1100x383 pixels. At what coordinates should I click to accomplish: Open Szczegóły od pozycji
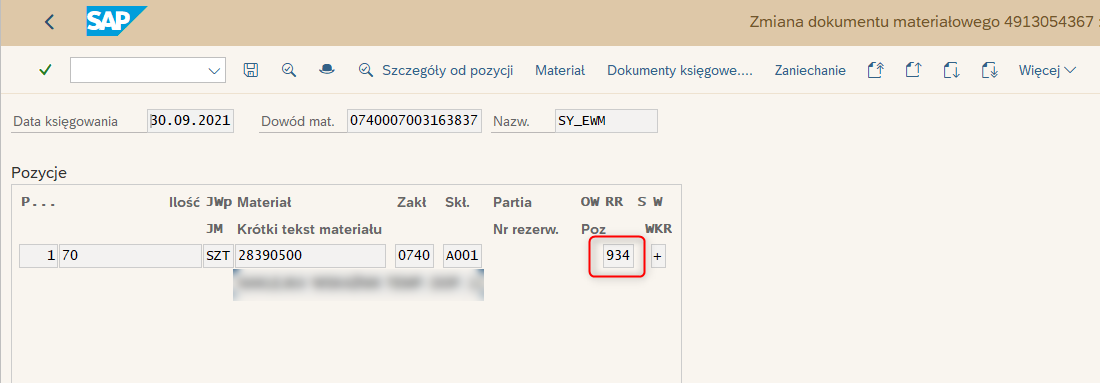coord(436,70)
